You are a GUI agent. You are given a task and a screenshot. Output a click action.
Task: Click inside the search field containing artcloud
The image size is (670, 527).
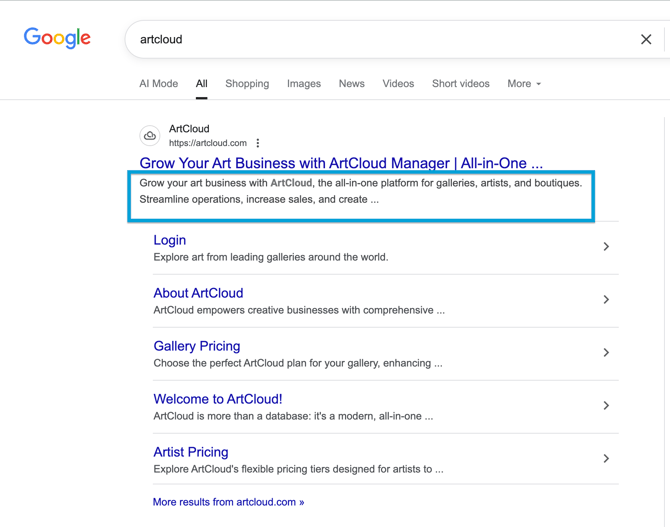click(x=380, y=40)
